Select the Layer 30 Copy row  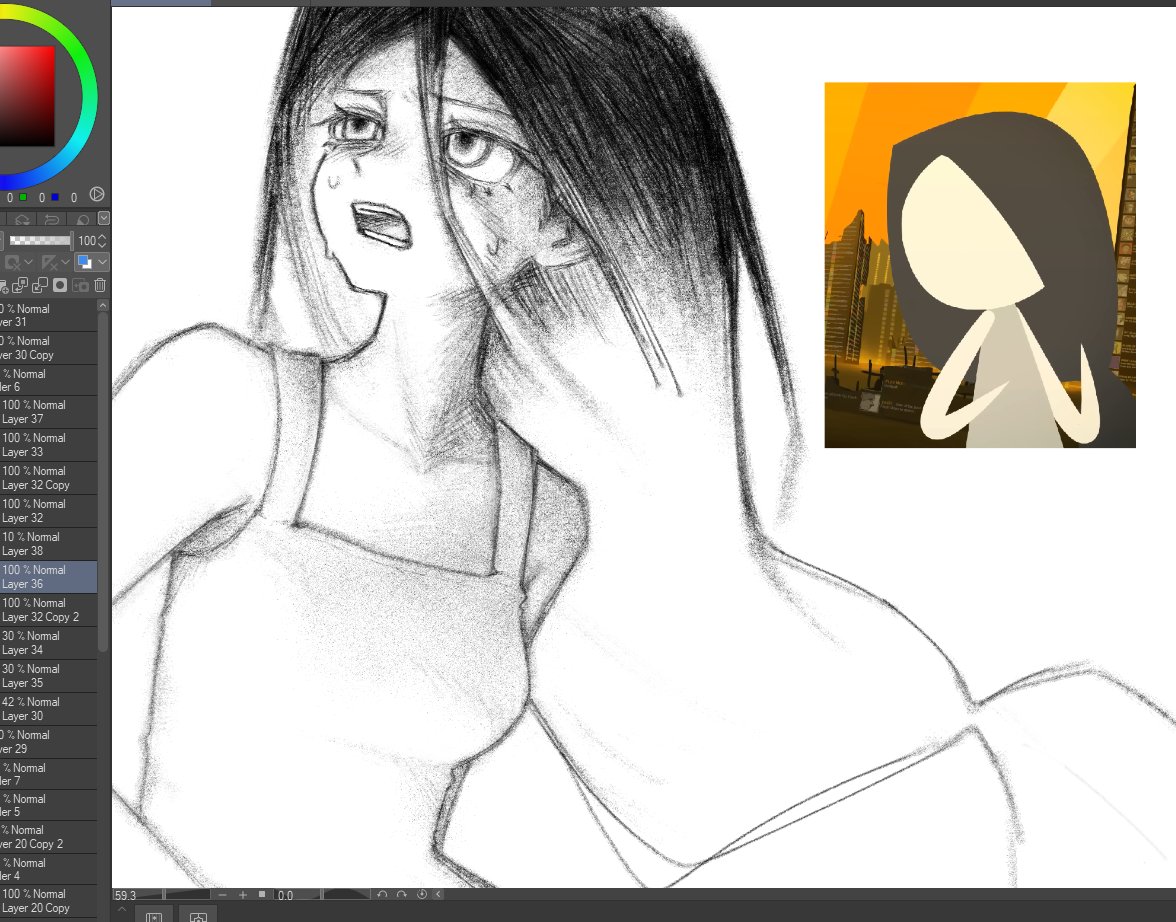pos(48,348)
